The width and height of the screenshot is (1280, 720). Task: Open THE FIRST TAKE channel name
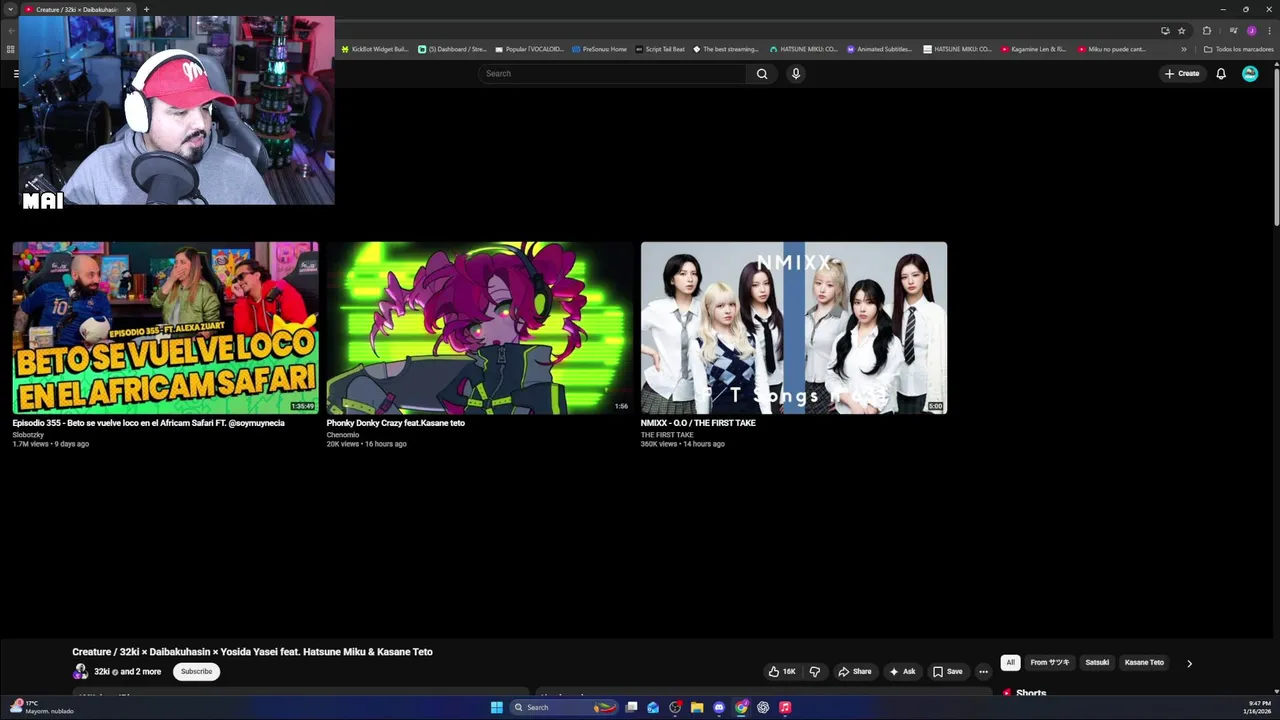click(x=667, y=435)
